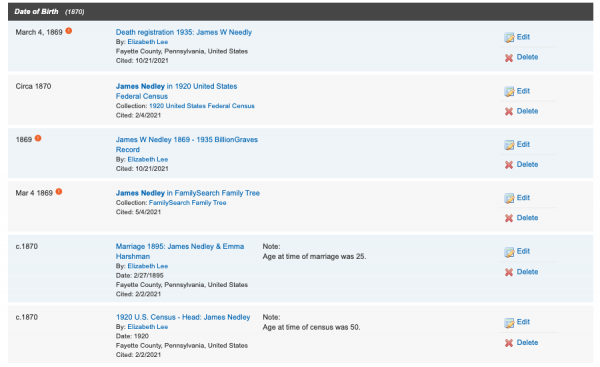Click Elizabeth Lee under Marriage 1895 source
Screen dimensions: 600x367
148,266
